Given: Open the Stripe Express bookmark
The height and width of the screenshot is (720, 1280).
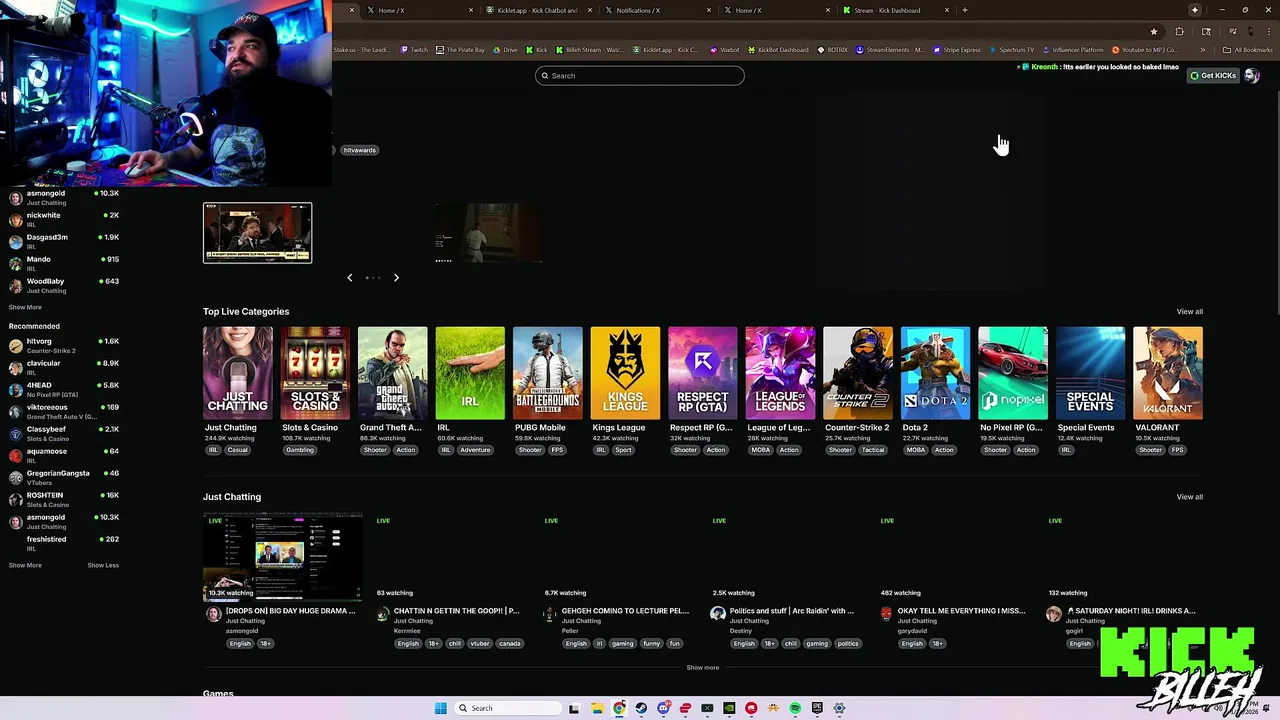Looking at the screenshot, I should (x=957, y=50).
